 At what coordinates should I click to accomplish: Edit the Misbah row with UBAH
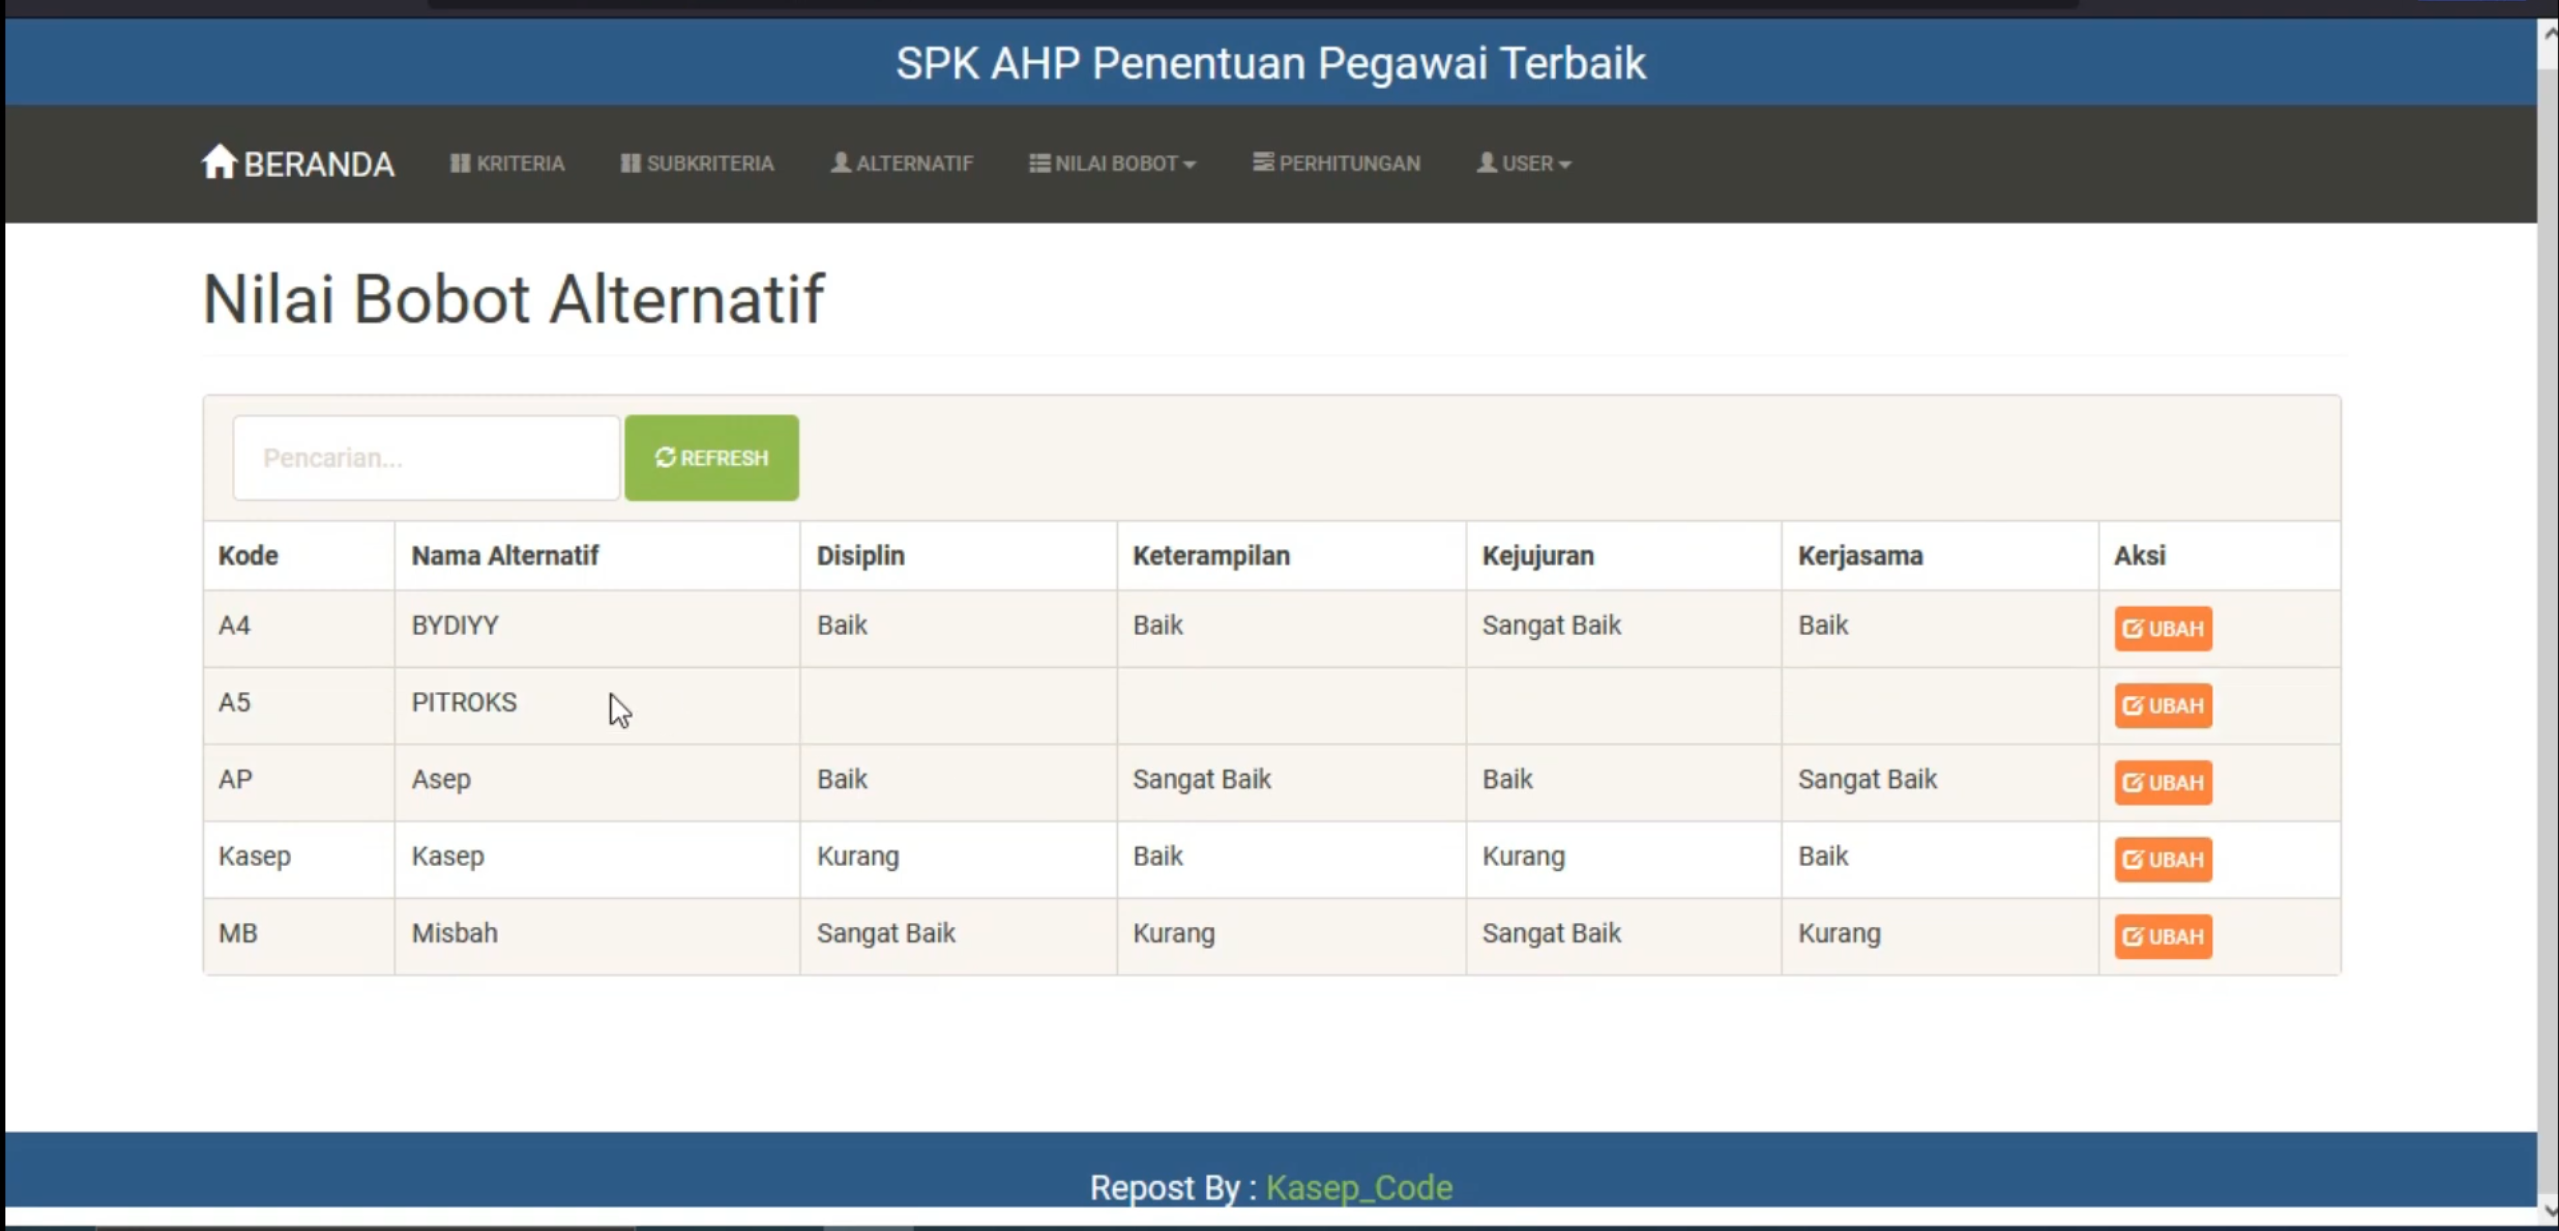(x=2163, y=936)
